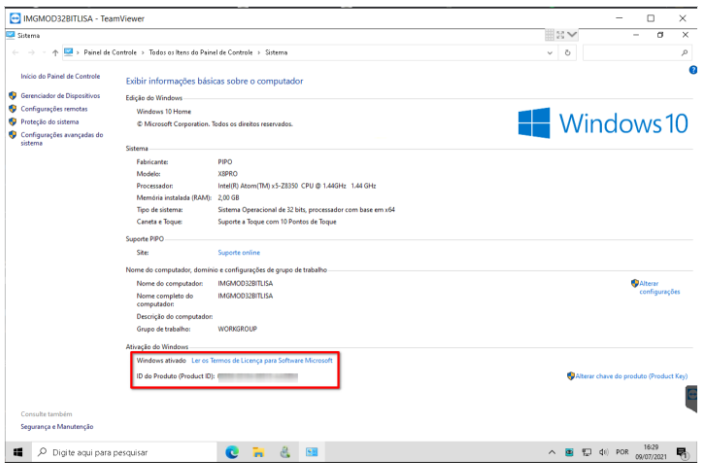Click the TeamViewer toolbar grid handle icon
This screenshot has width=703, height=466.
pos(549,35)
